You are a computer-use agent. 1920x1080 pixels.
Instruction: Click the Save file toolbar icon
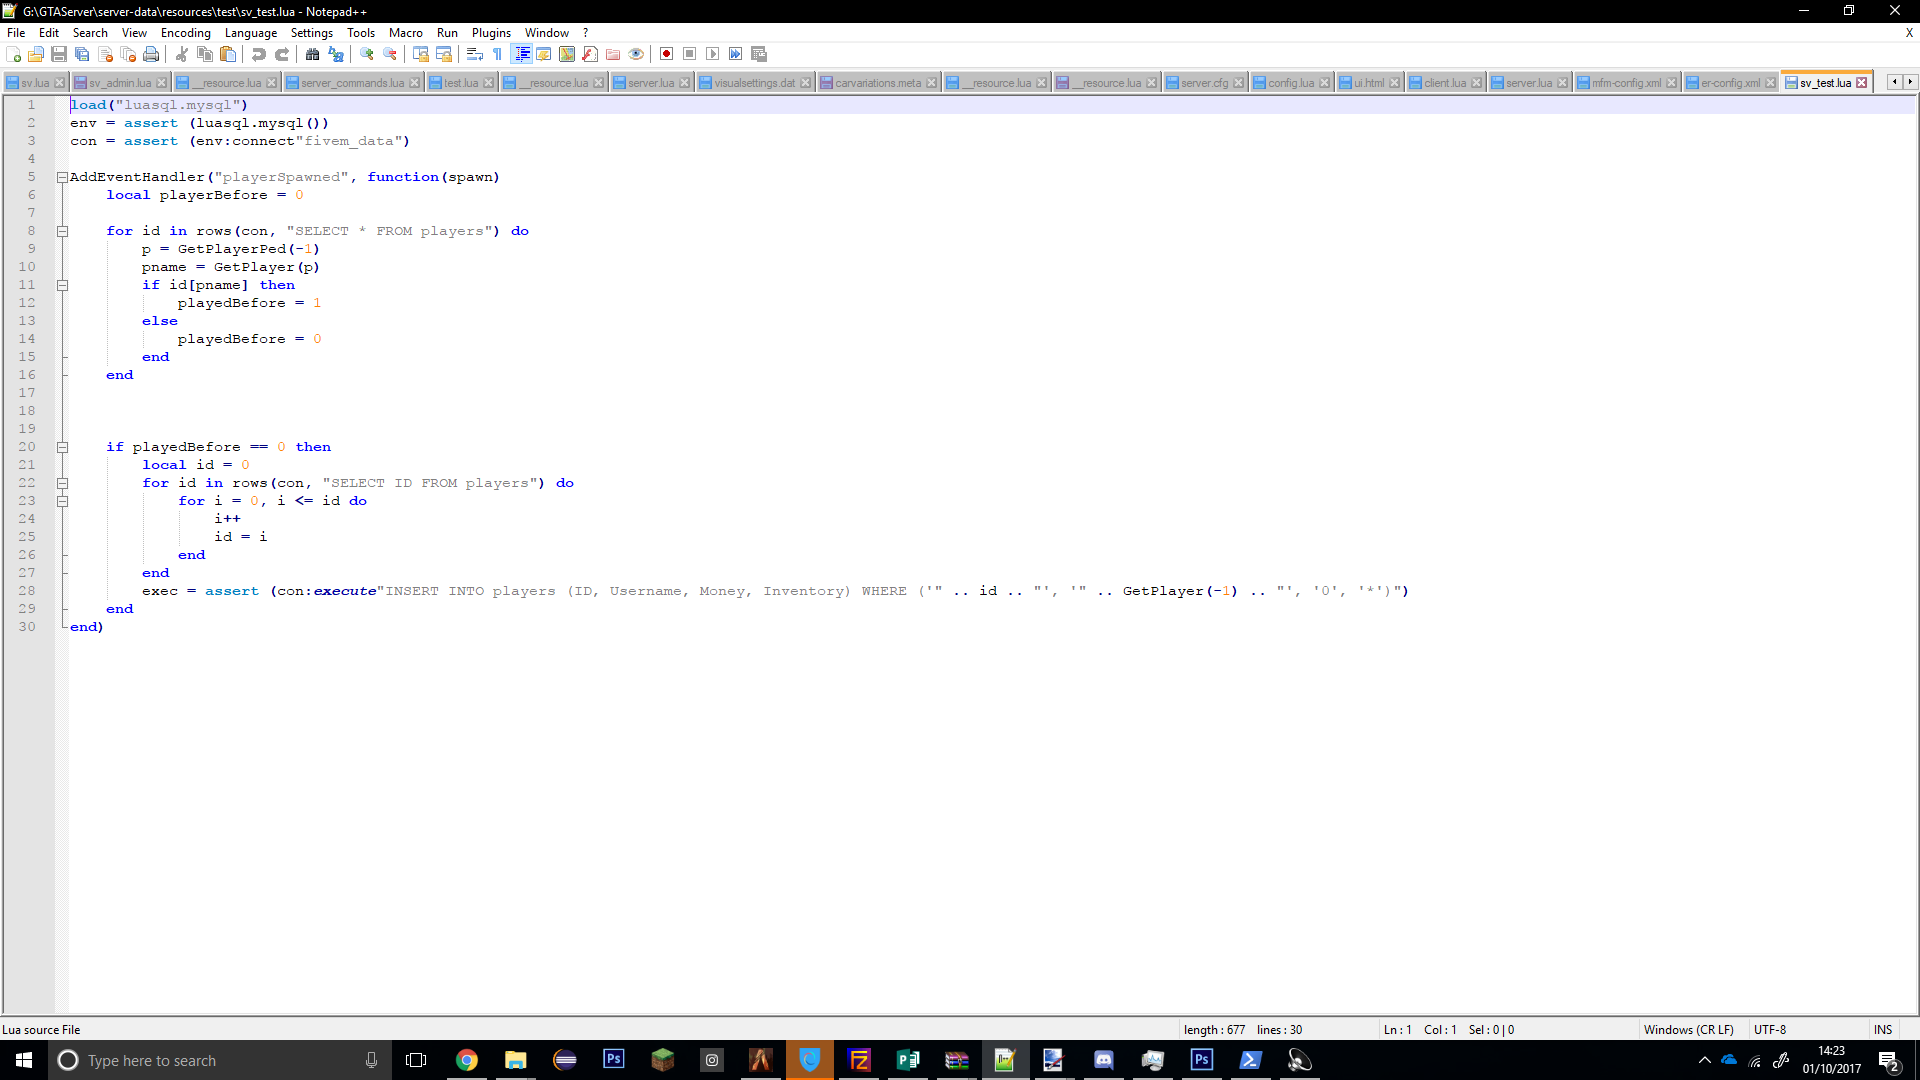pyautogui.click(x=59, y=54)
